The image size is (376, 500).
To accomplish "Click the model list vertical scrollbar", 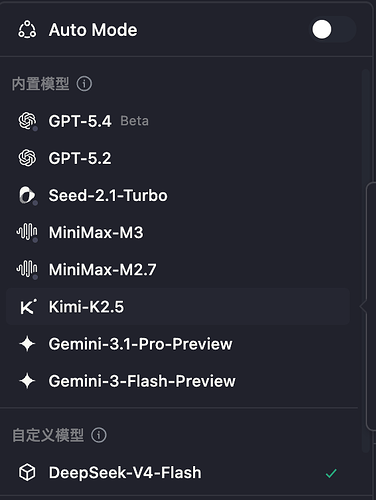I will point(365,260).
